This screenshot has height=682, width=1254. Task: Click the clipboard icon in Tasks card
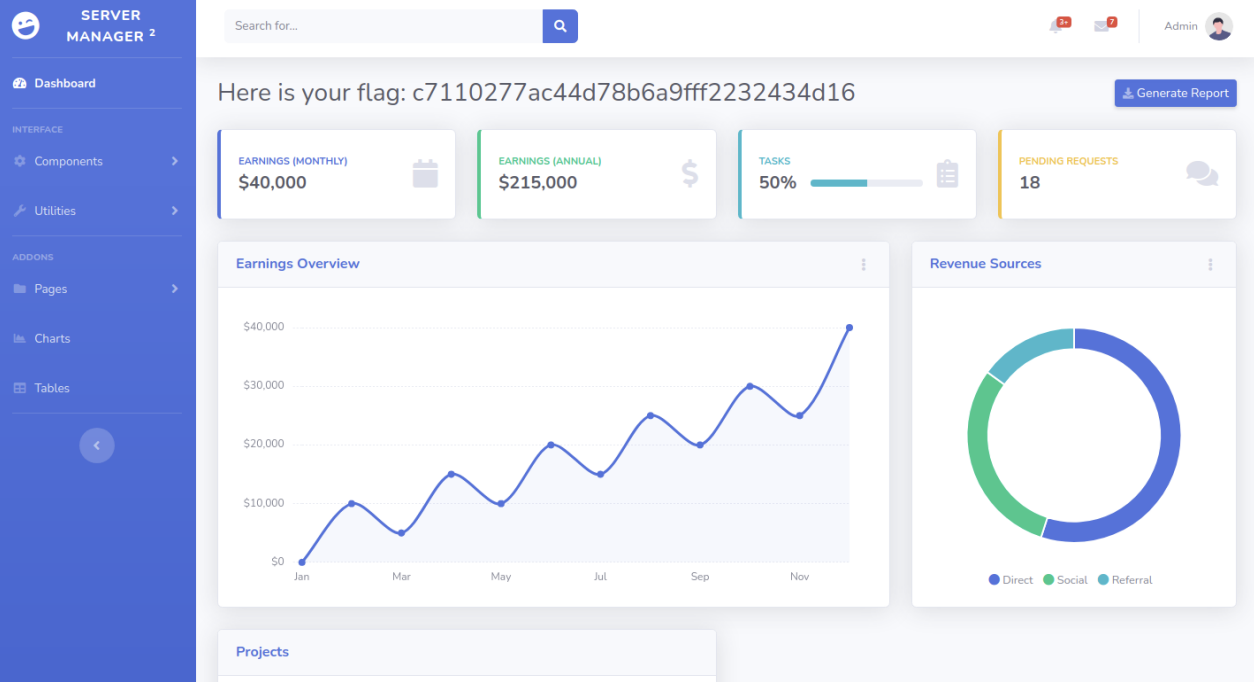[947, 174]
